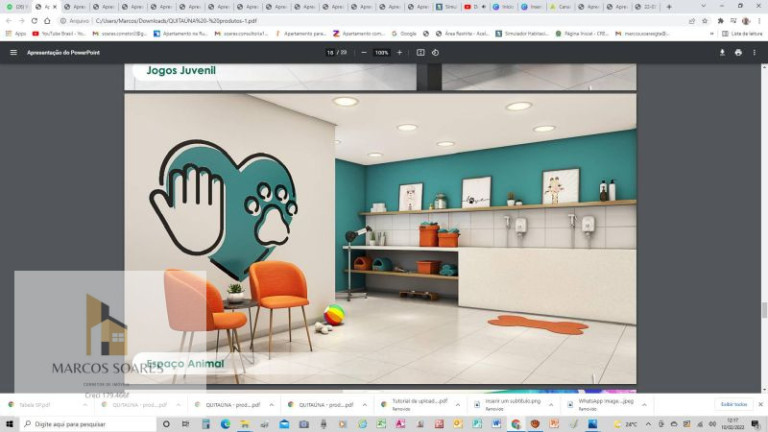Open the Lista de leitura reading list

coord(742,33)
